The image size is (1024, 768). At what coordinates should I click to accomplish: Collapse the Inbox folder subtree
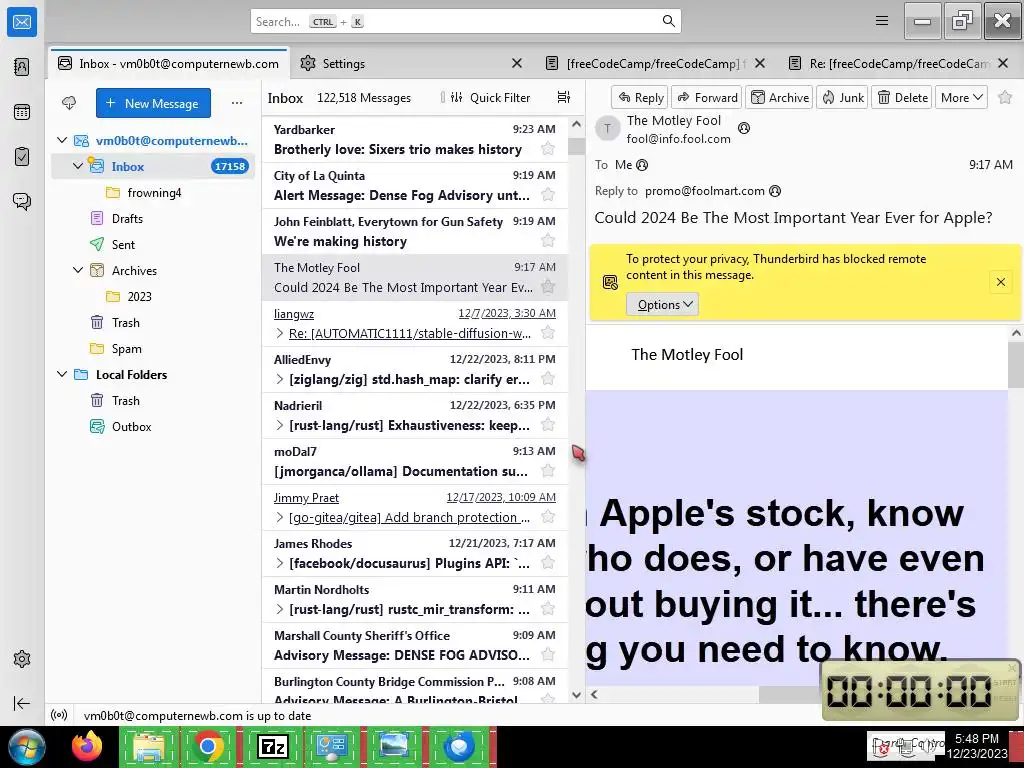click(78, 167)
